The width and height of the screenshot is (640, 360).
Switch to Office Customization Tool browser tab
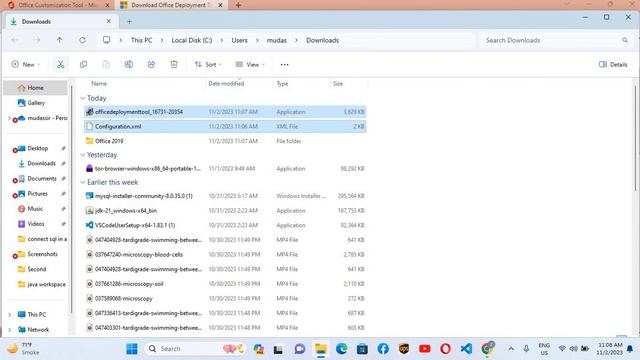pos(58,5)
